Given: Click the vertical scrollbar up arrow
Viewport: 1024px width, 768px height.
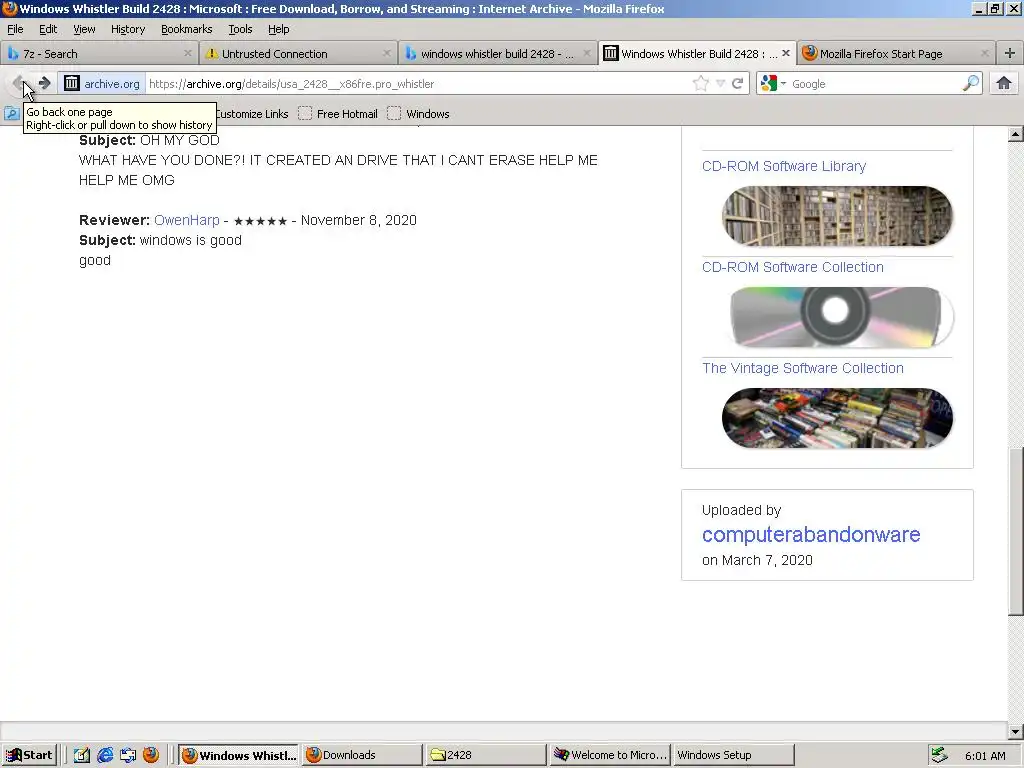Looking at the screenshot, I should [x=1015, y=135].
